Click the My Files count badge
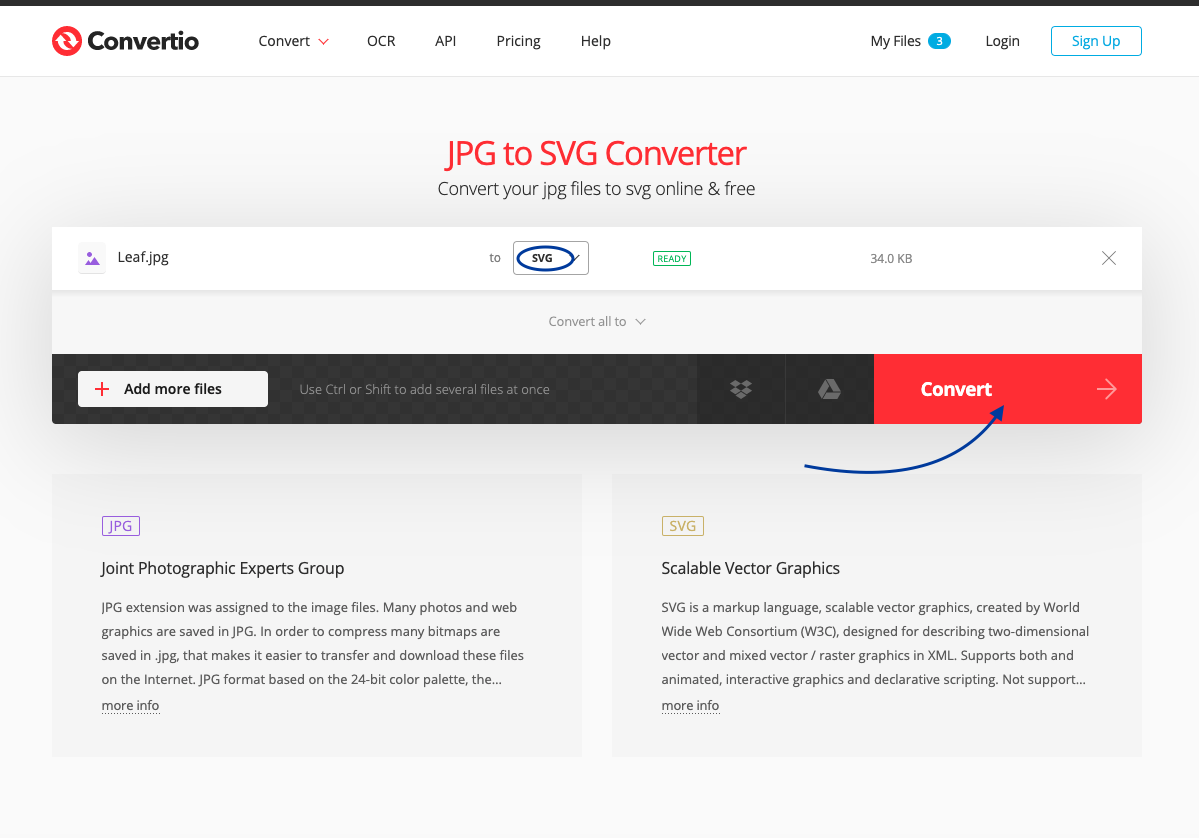Screen dimensions: 1199x838 (x=939, y=41)
